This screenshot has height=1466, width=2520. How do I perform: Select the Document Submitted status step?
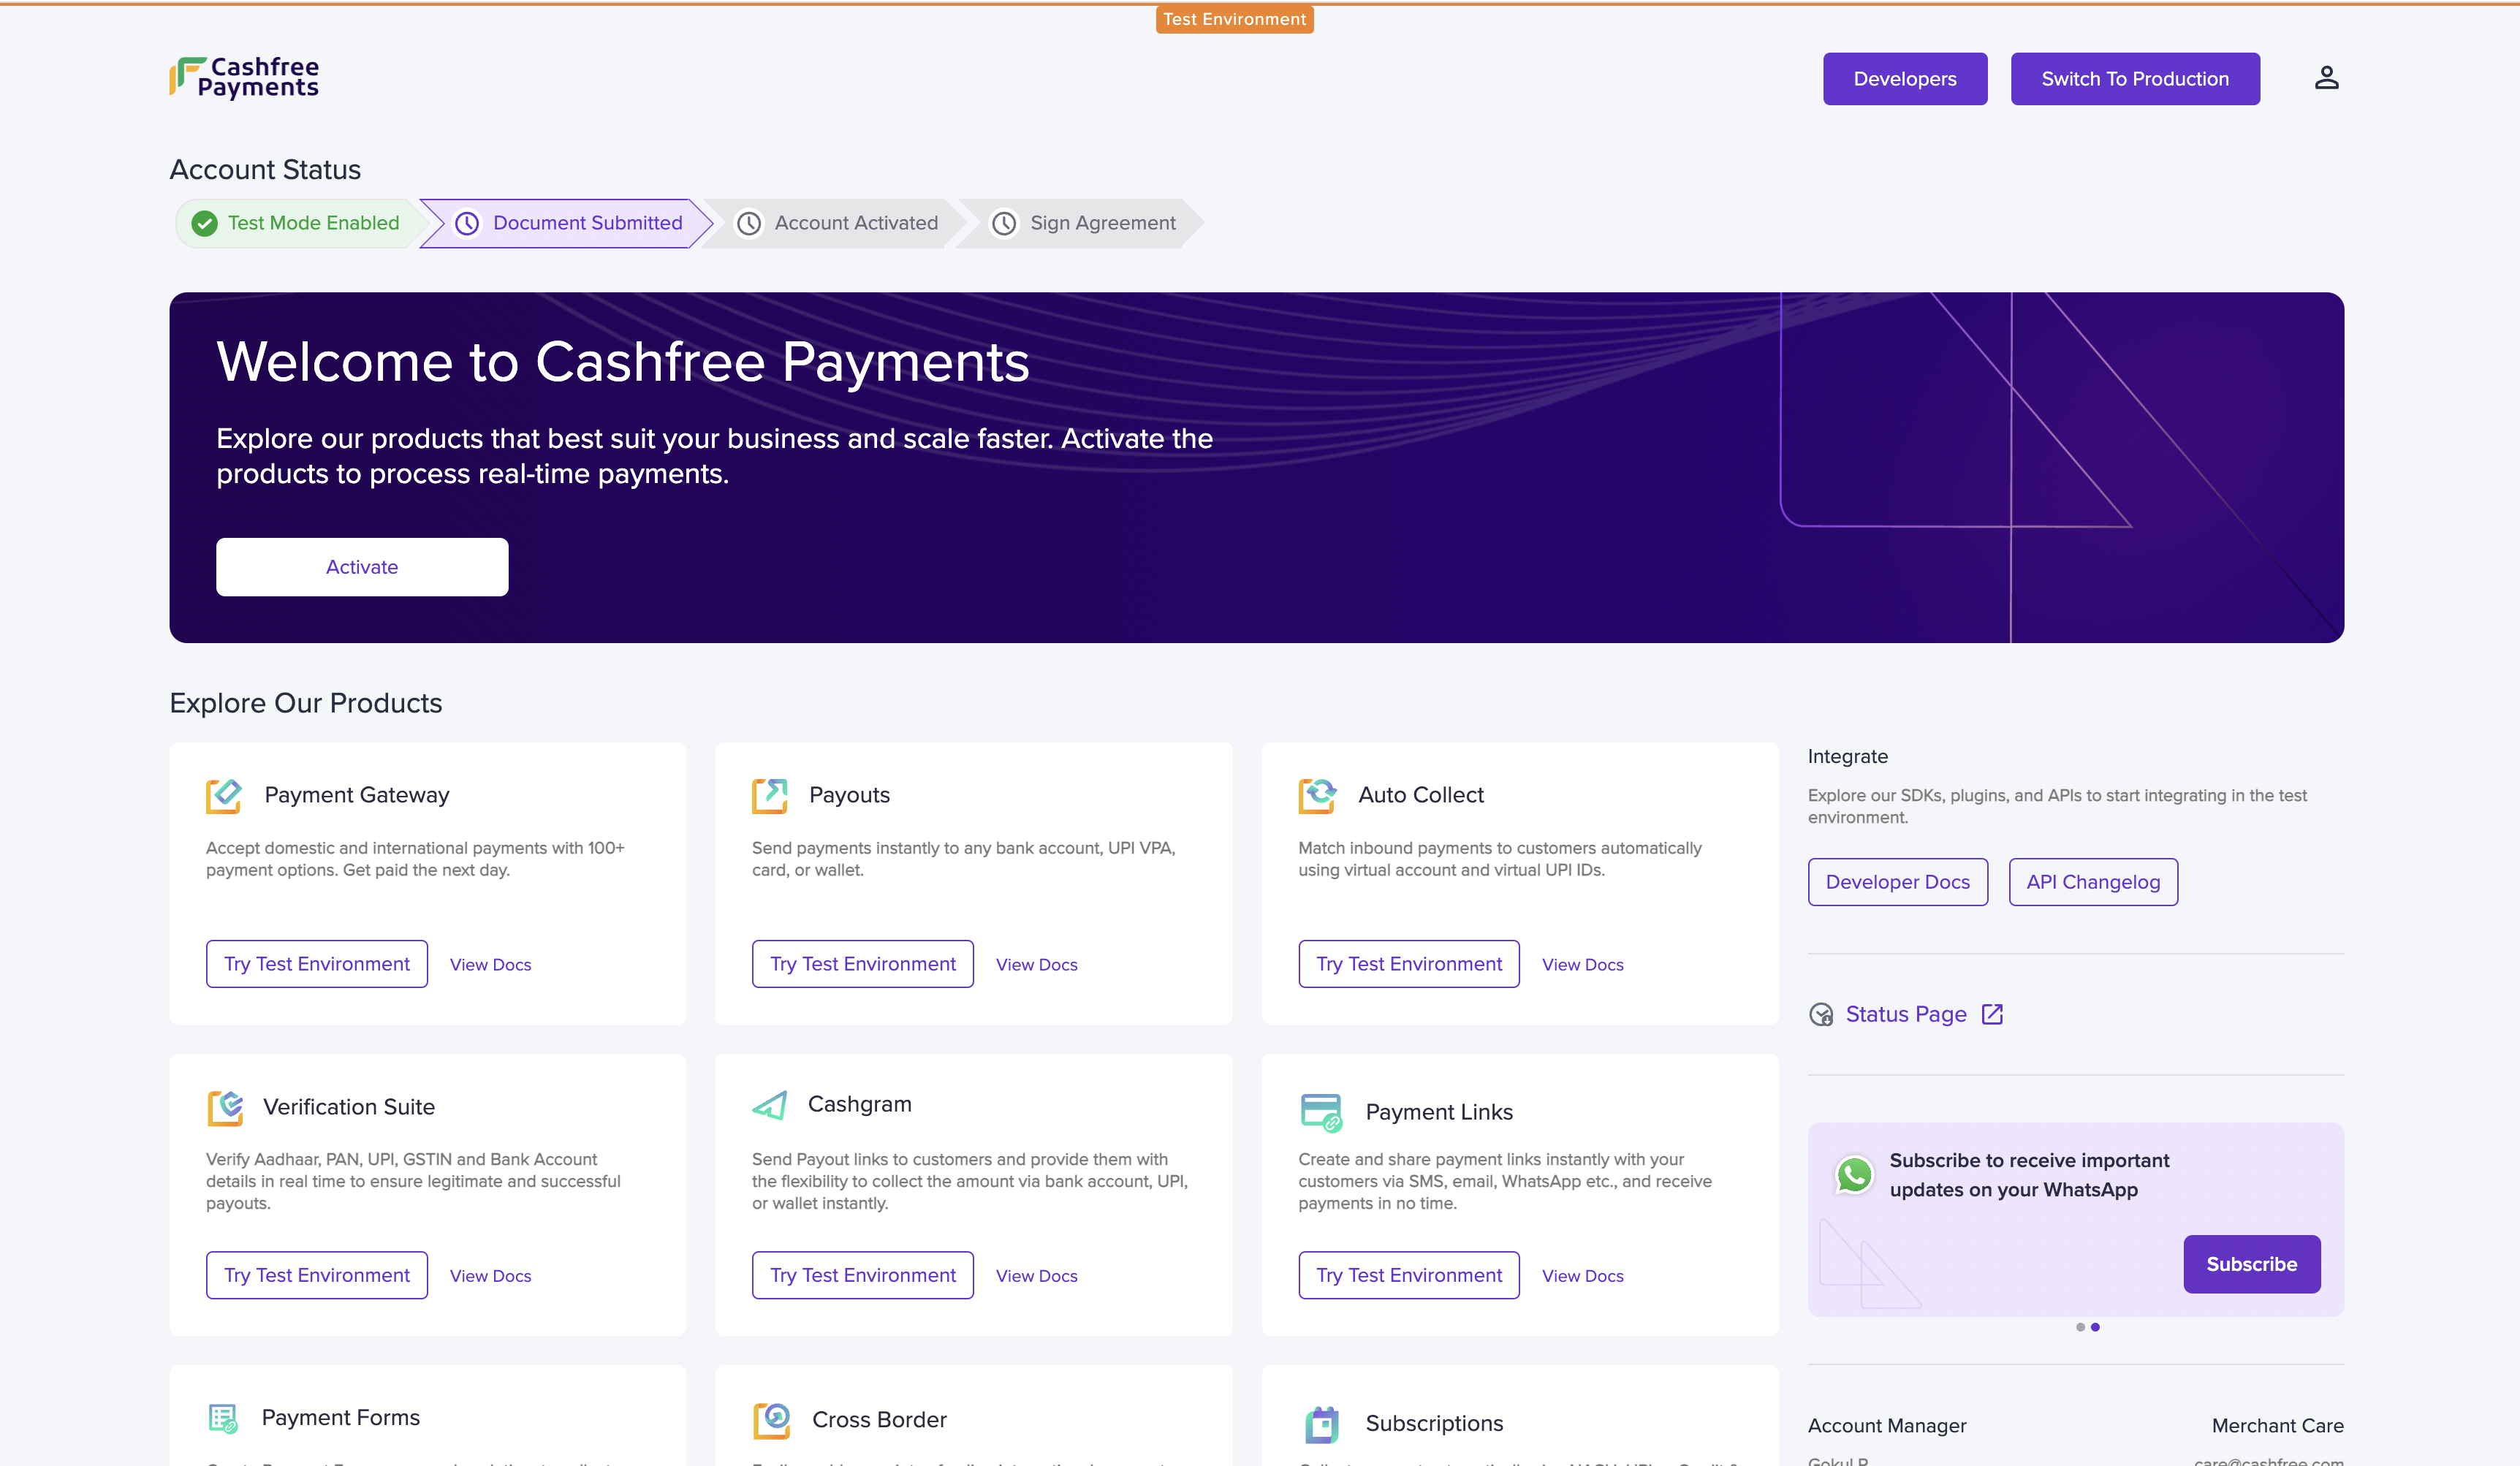coord(568,223)
